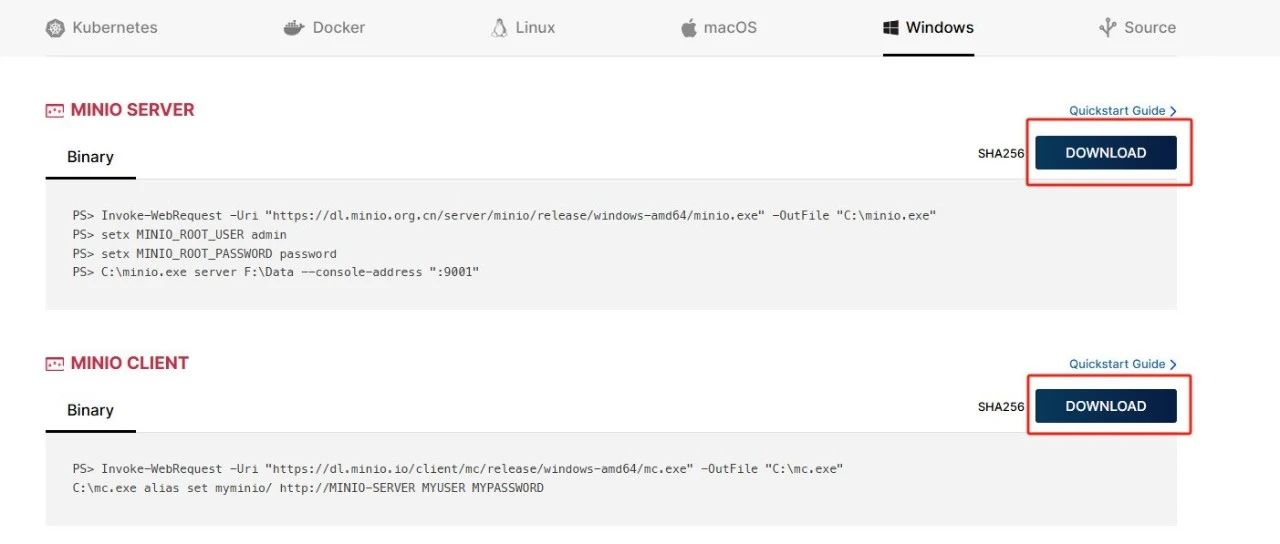Download the MinIO Server binary

(1105, 153)
